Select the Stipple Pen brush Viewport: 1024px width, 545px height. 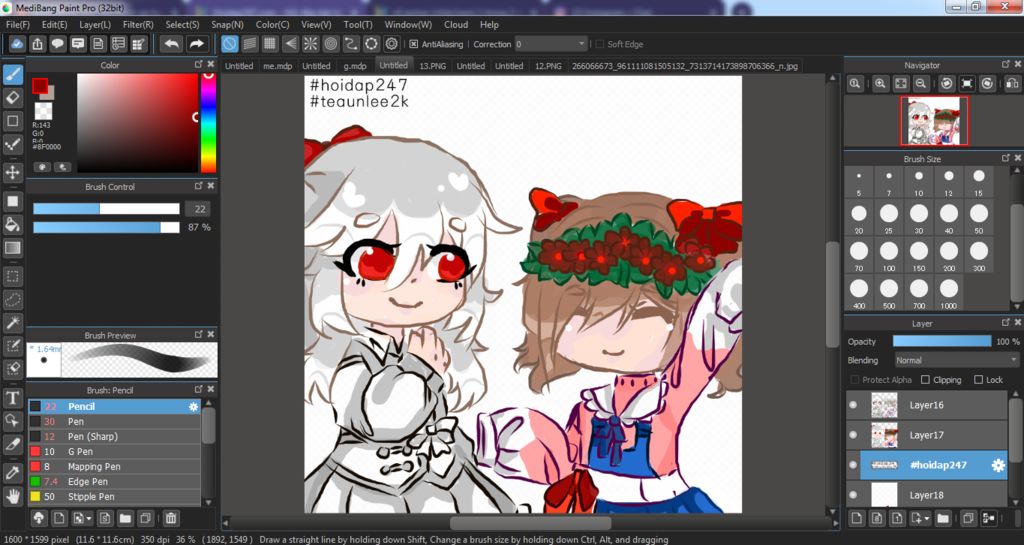pos(114,497)
